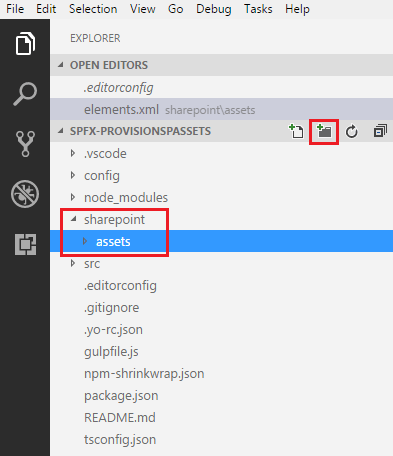This screenshot has width=393, height=456.
Task: Refresh the explorer file tree
Action: 352,132
